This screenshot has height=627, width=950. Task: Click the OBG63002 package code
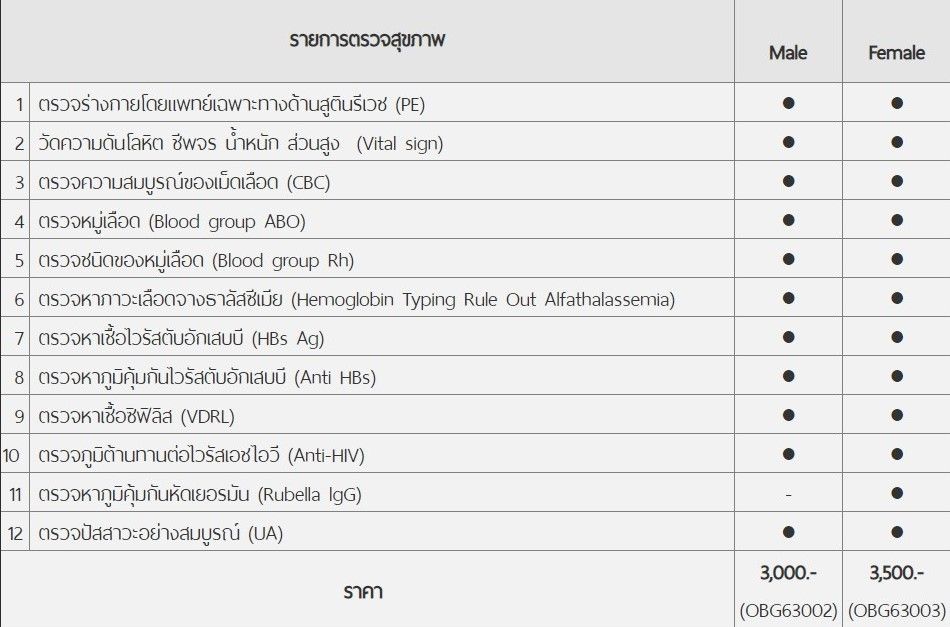(x=788, y=609)
